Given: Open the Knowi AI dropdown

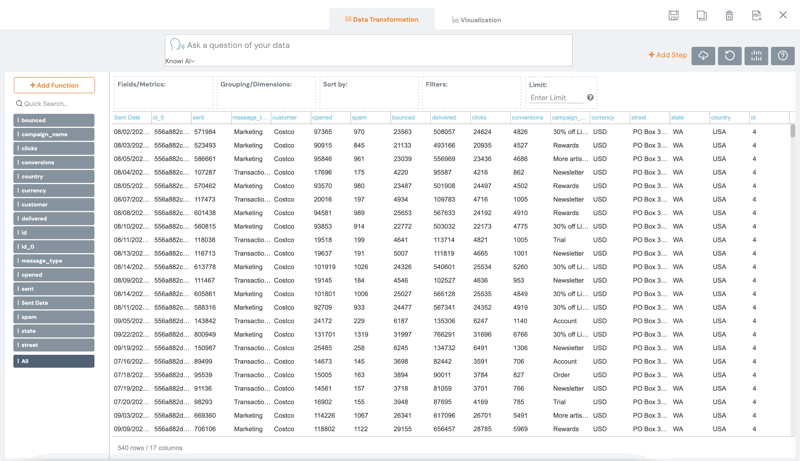Looking at the screenshot, I should pyautogui.click(x=180, y=61).
